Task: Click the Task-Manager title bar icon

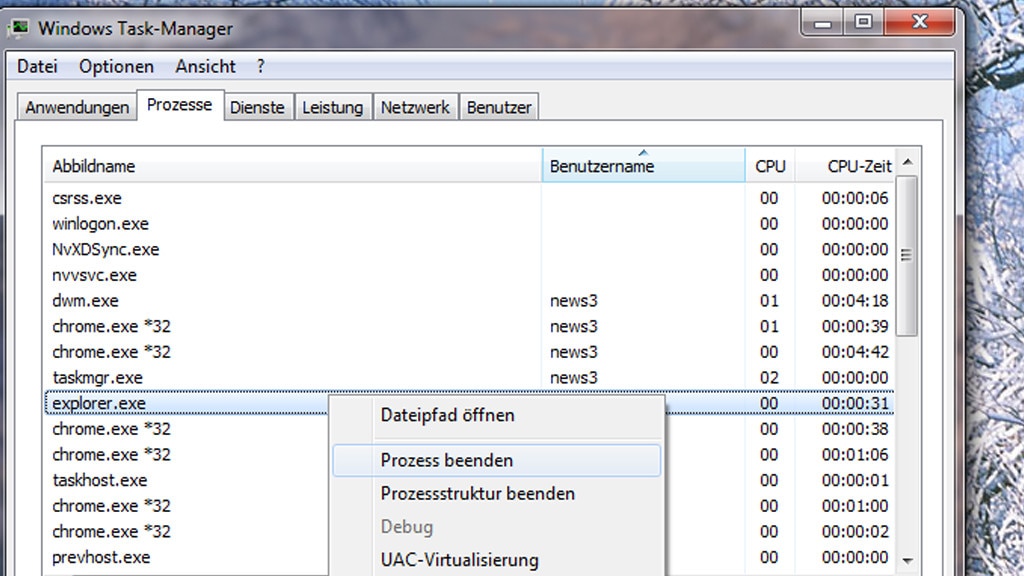Action: 19,28
